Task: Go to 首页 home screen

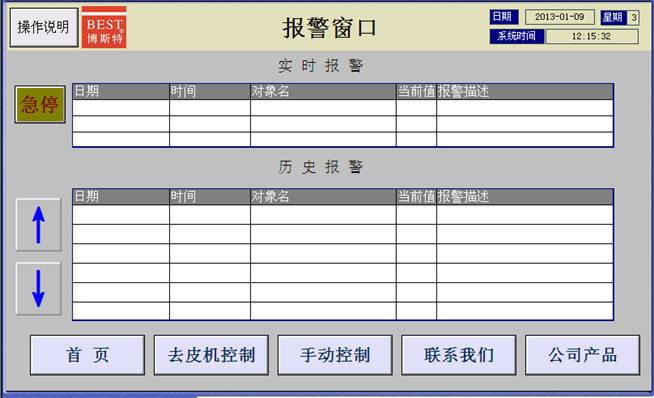Action: tap(87, 355)
